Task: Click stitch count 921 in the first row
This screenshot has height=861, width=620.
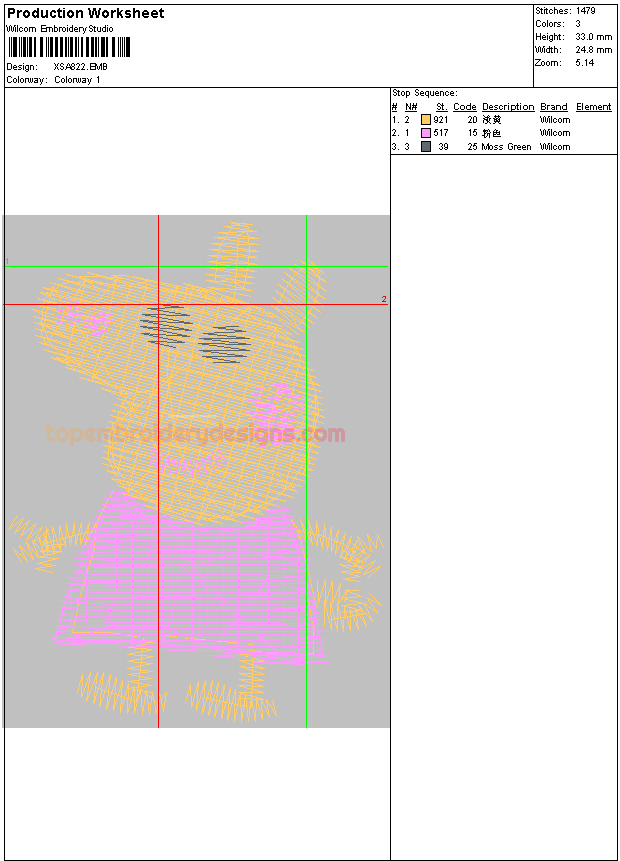Action: pos(441,120)
